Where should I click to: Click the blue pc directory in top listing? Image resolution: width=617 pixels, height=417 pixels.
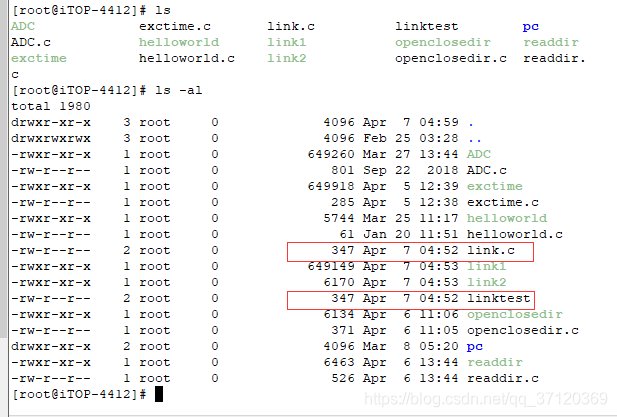click(x=531, y=27)
